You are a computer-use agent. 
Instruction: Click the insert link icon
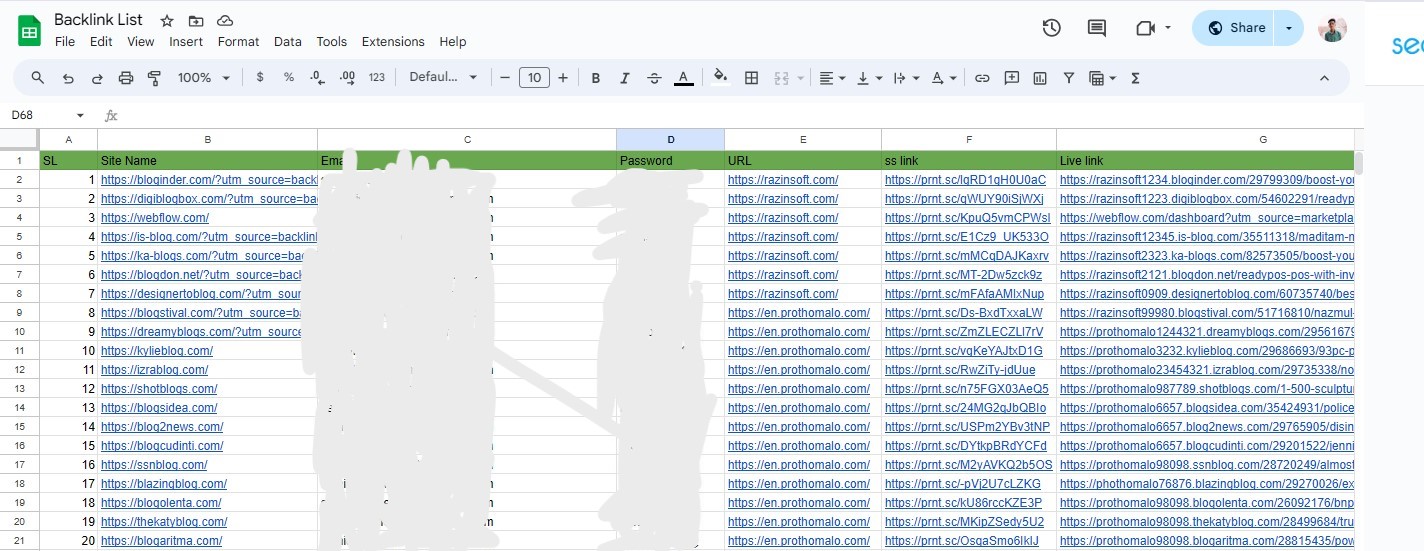coord(982,78)
